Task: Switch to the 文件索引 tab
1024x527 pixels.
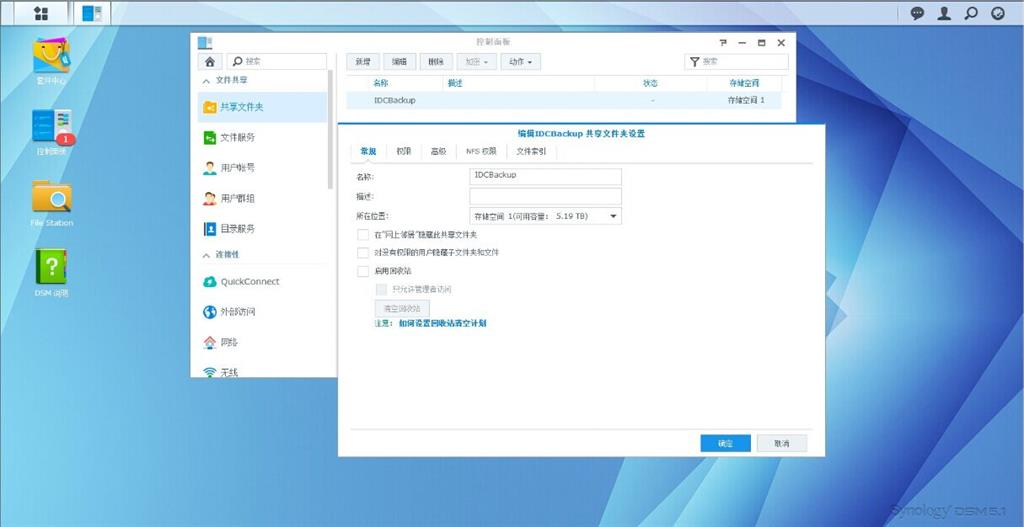Action: point(530,152)
